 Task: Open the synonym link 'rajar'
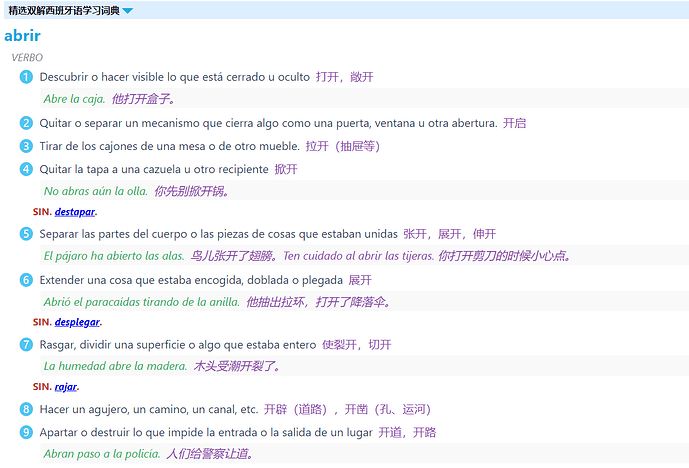point(66,387)
